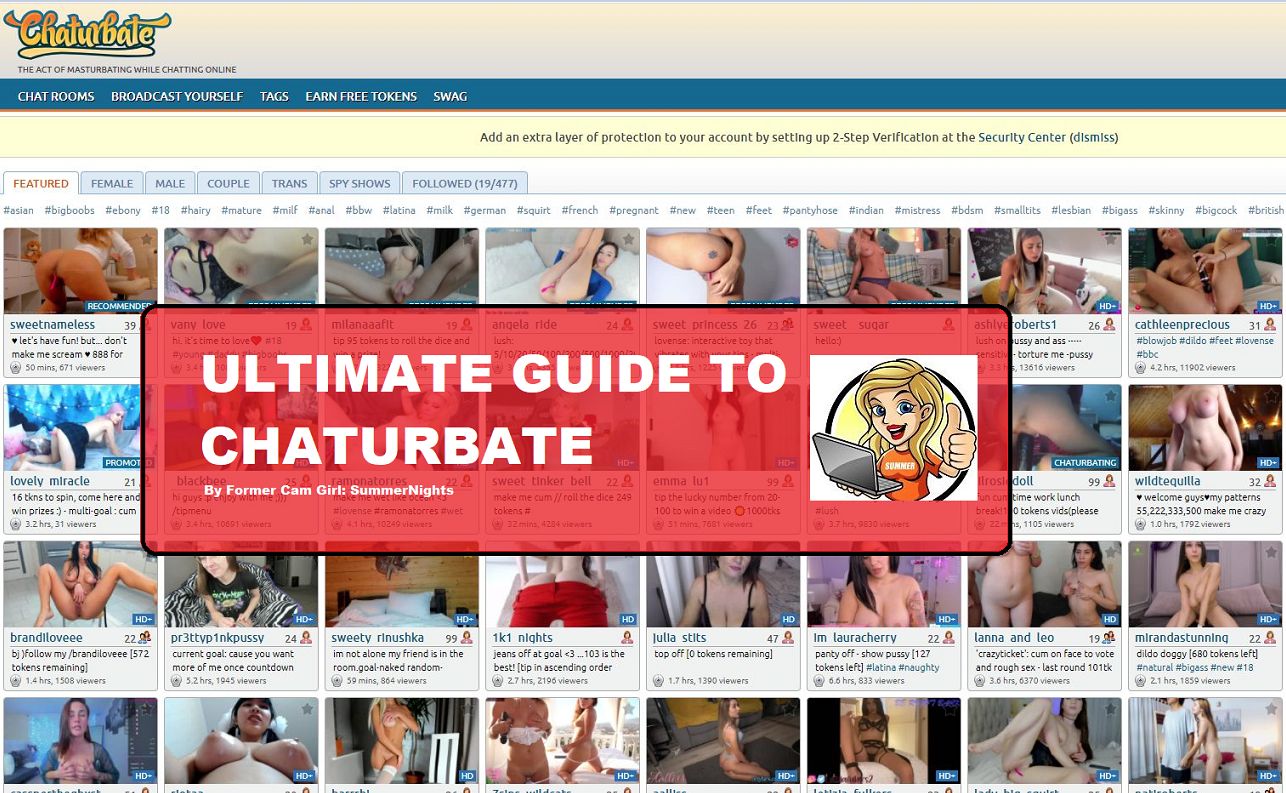Click the follow star on brandiloveee card

(146, 553)
